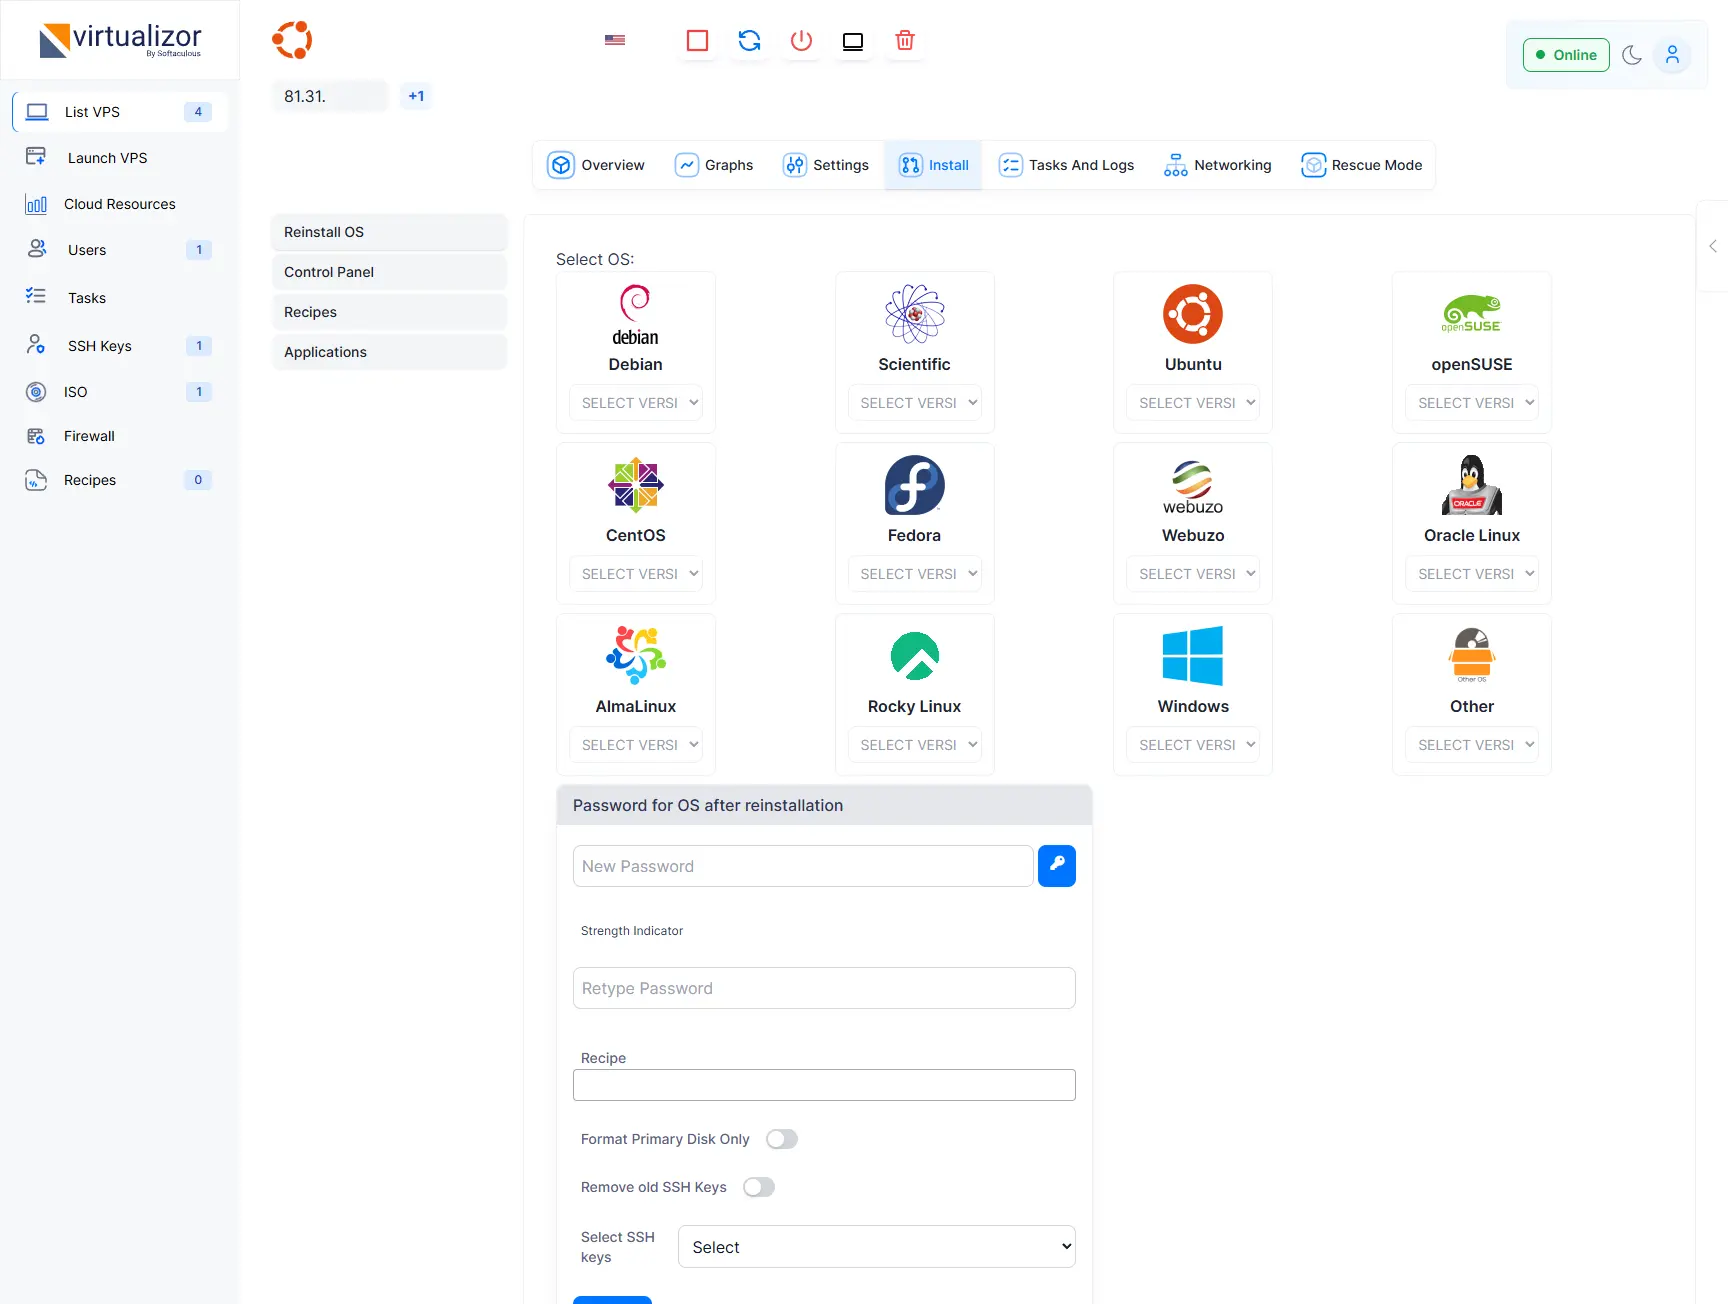Image resolution: width=1728 pixels, height=1304 pixels.
Task: Open the VNC console monitor icon
Action: [853, 41]
